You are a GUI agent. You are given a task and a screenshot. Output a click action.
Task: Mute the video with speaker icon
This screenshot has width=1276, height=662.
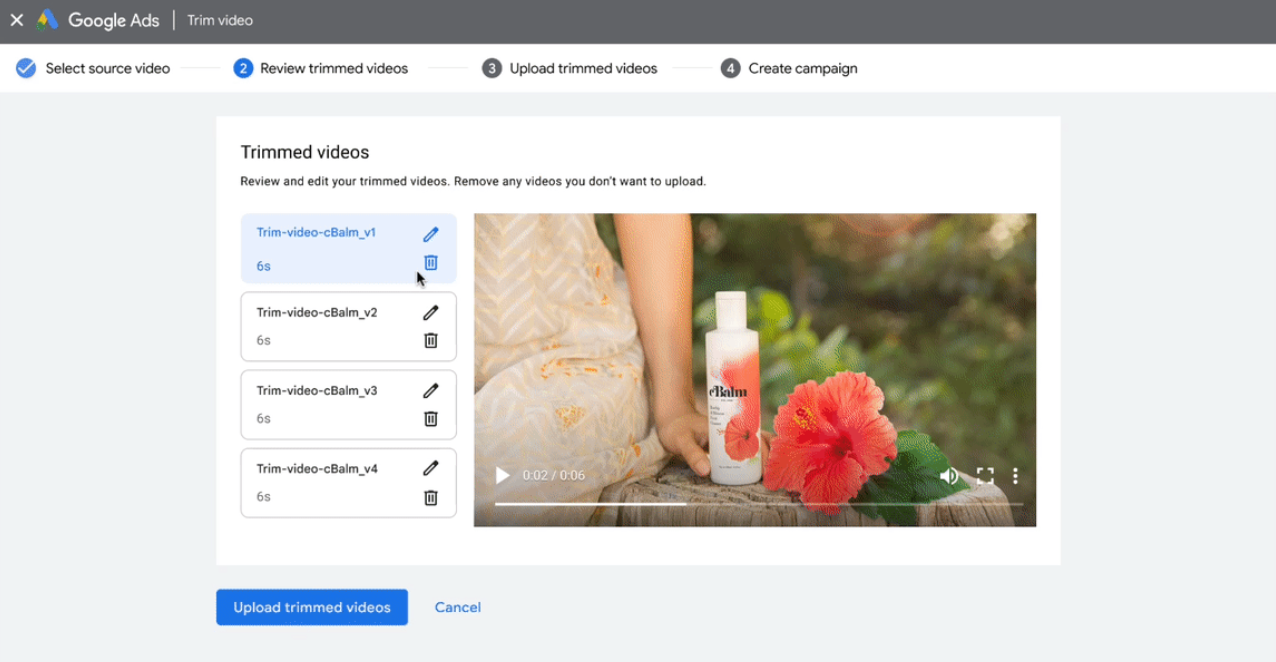click(949, 476)
